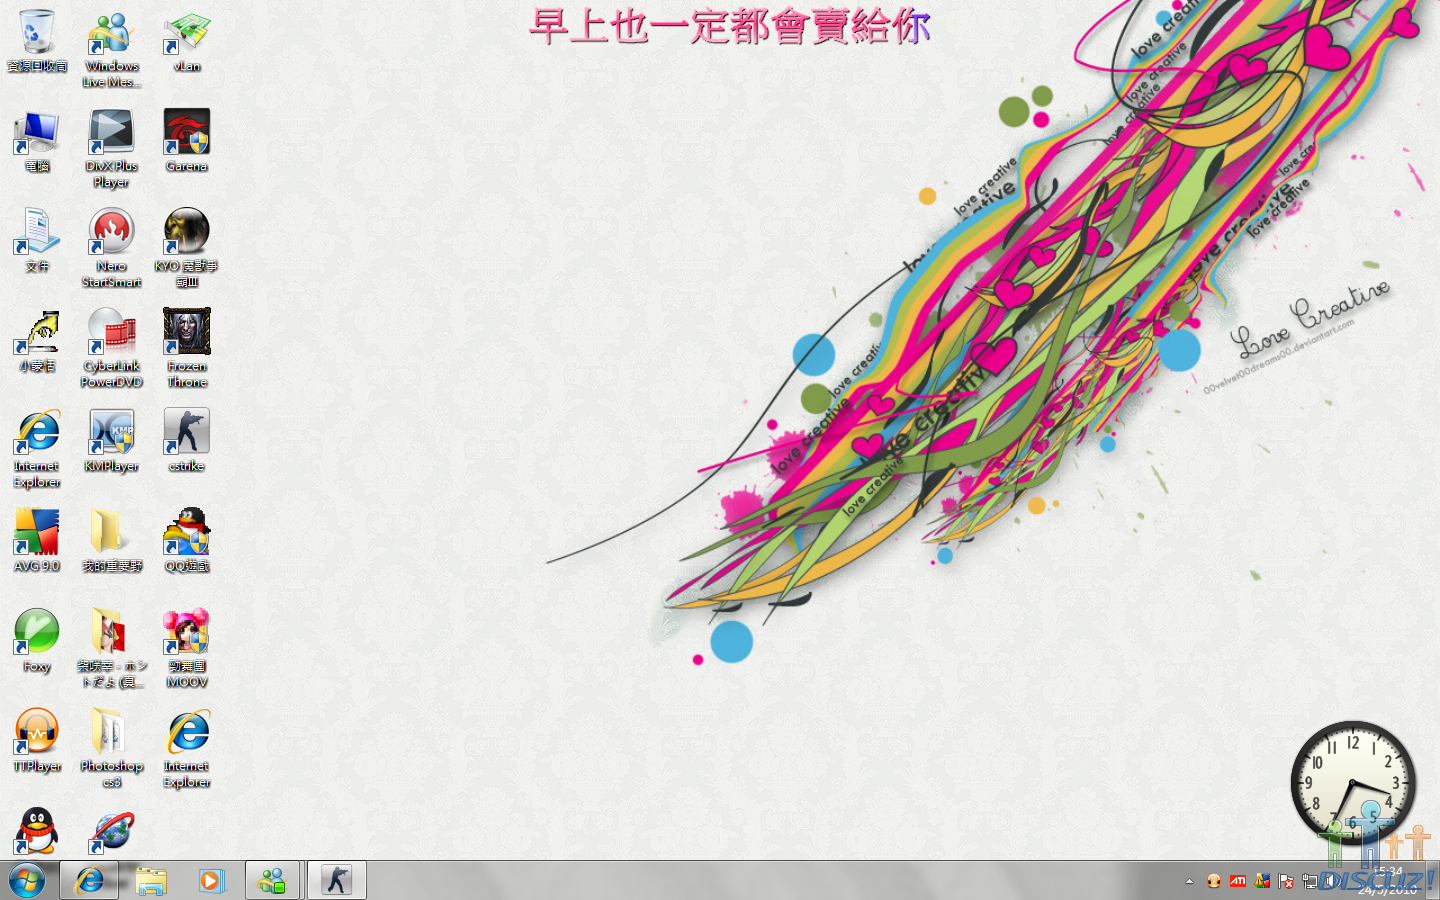
Task: Show hidden system tray icons arrow
Action: [1189, 881]
